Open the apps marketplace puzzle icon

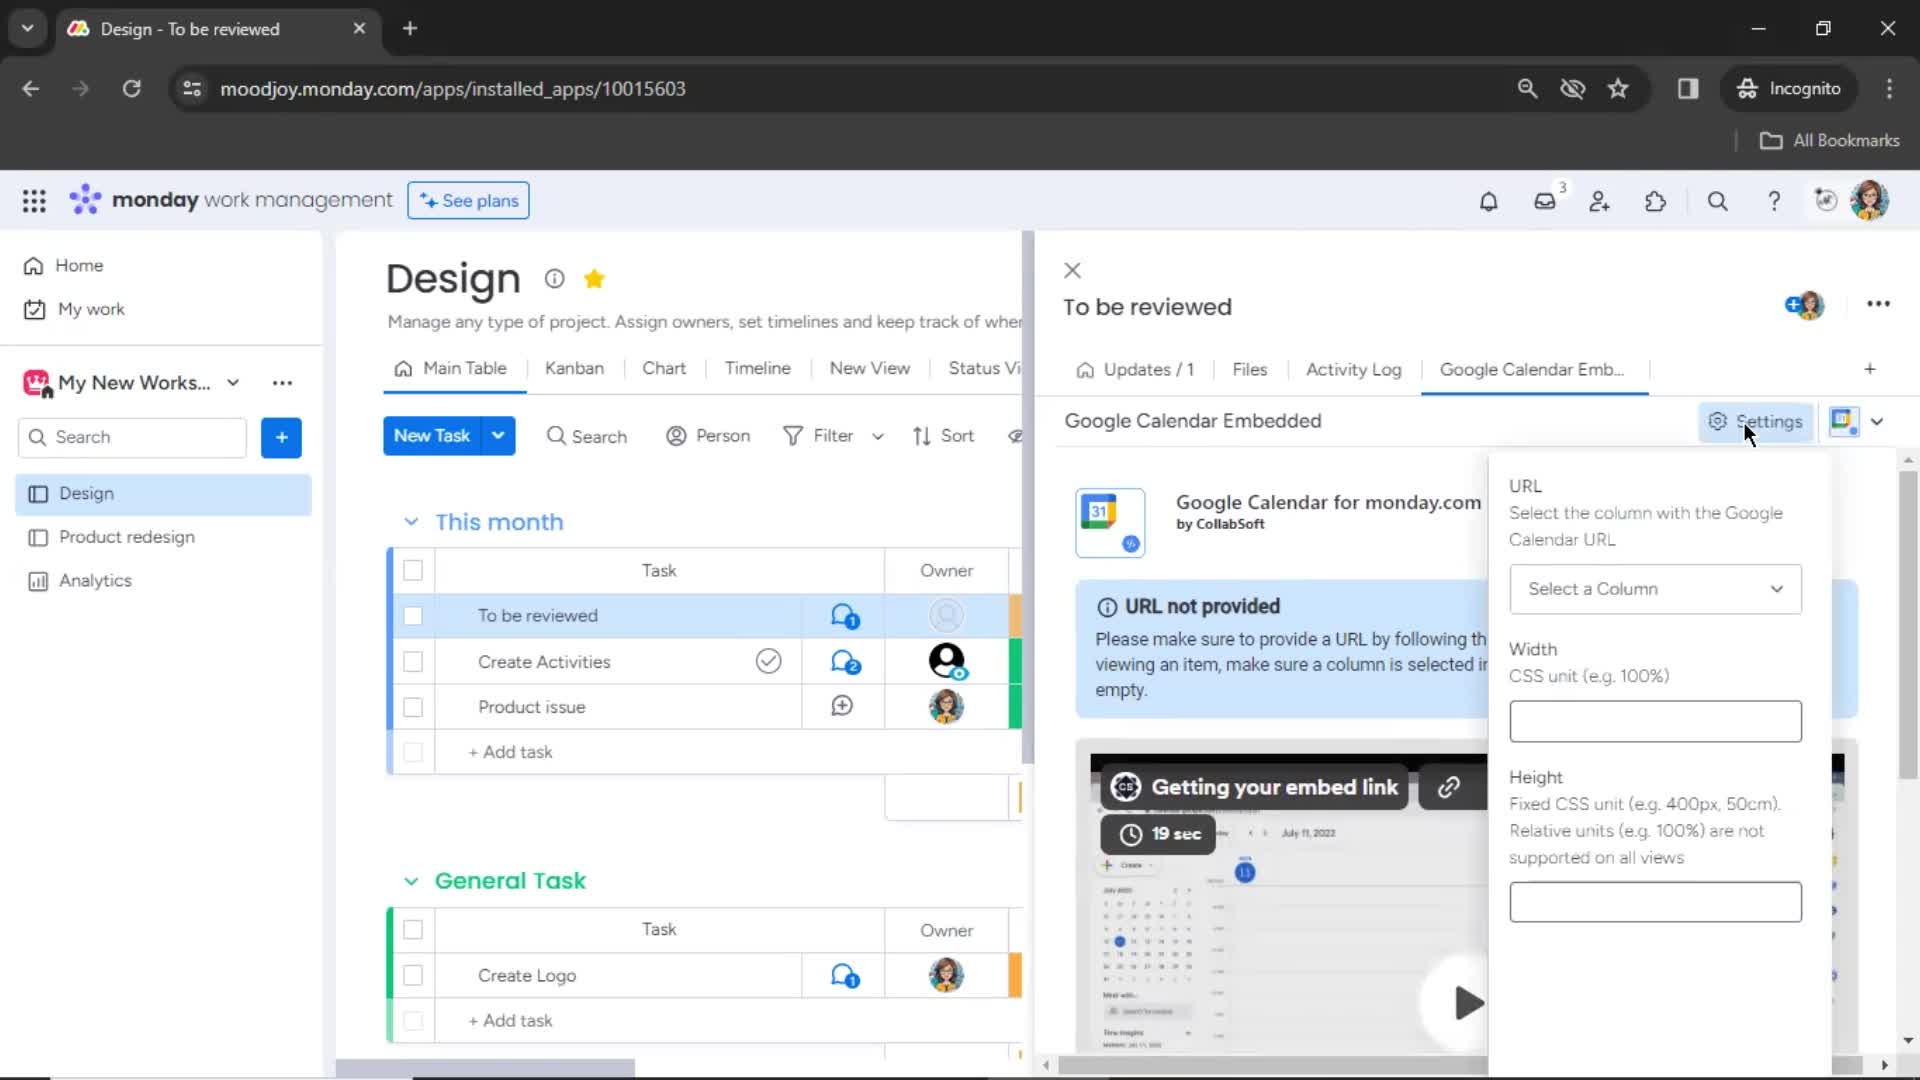point(1656,201)
